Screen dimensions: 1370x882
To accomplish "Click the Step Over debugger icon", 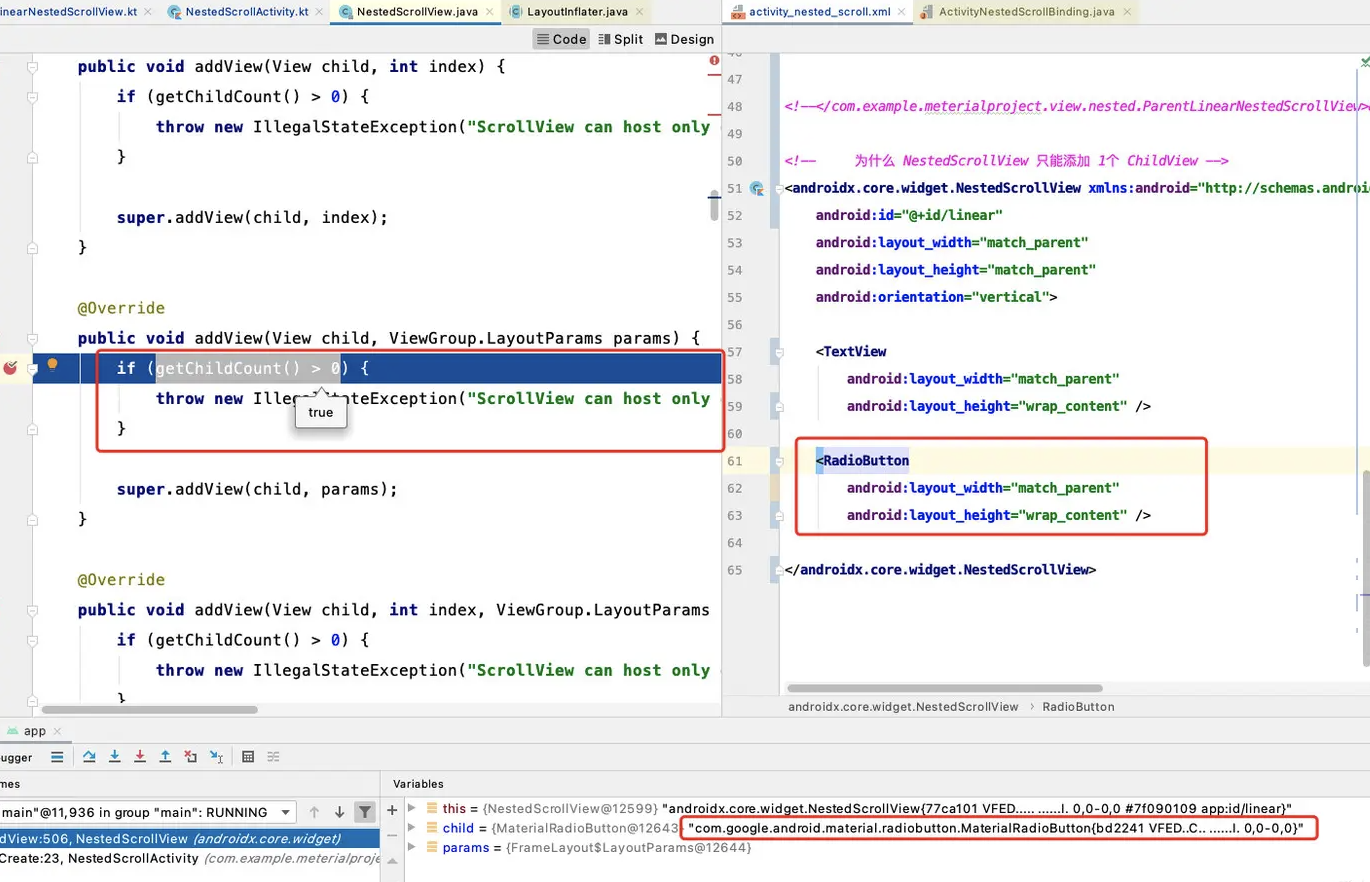I will point(89,757).
